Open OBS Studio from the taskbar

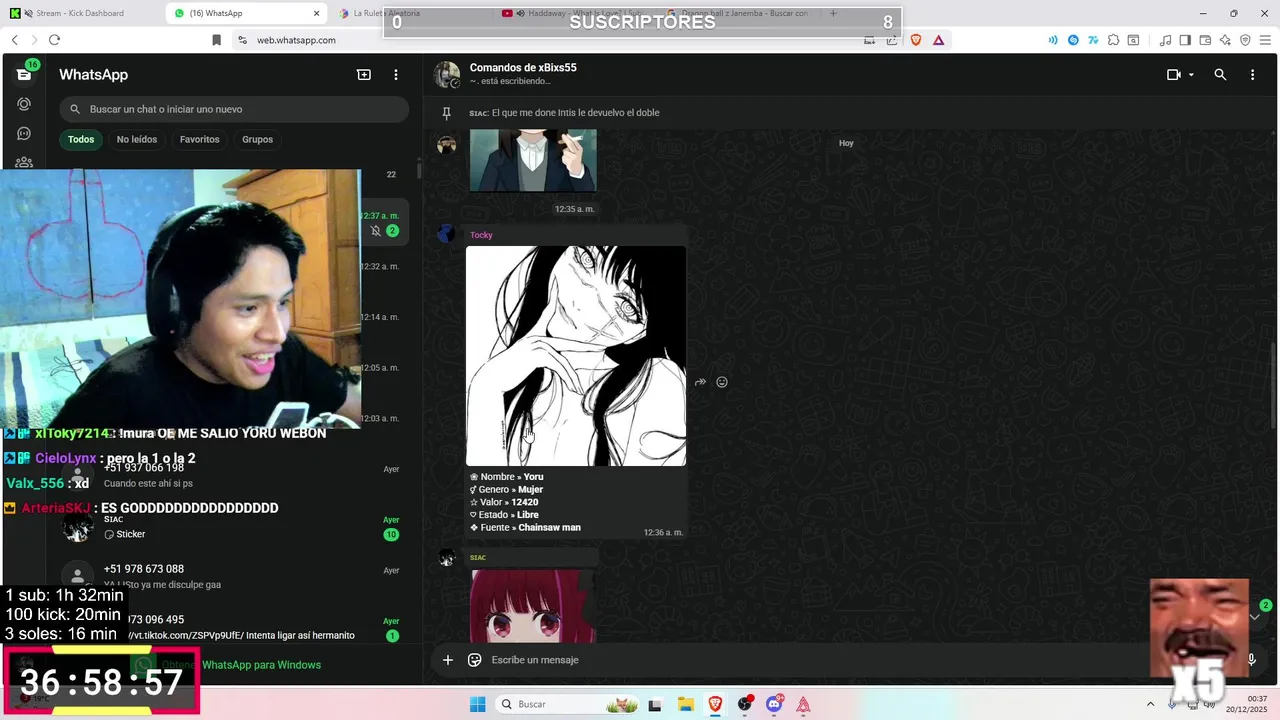coord(744,704)
